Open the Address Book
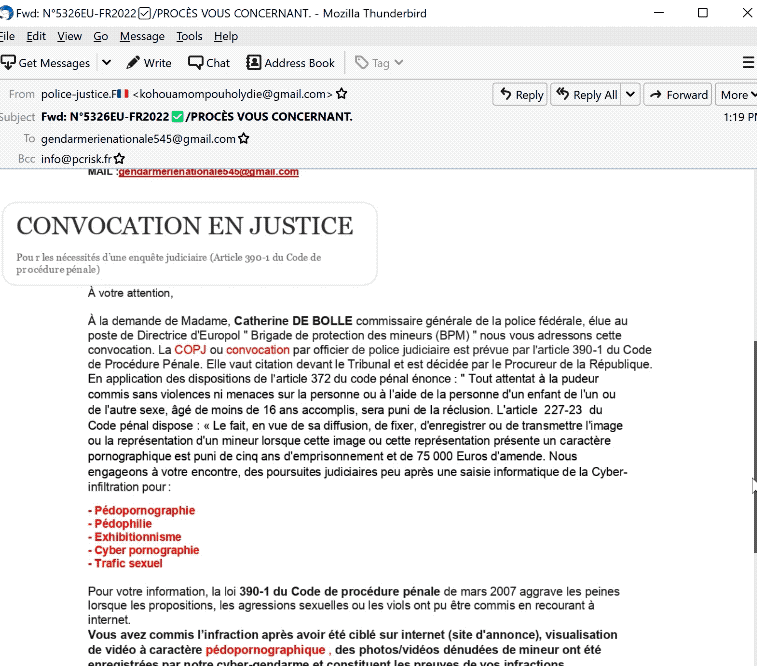Viewport: 757px width, 667px height. [290, 63]
